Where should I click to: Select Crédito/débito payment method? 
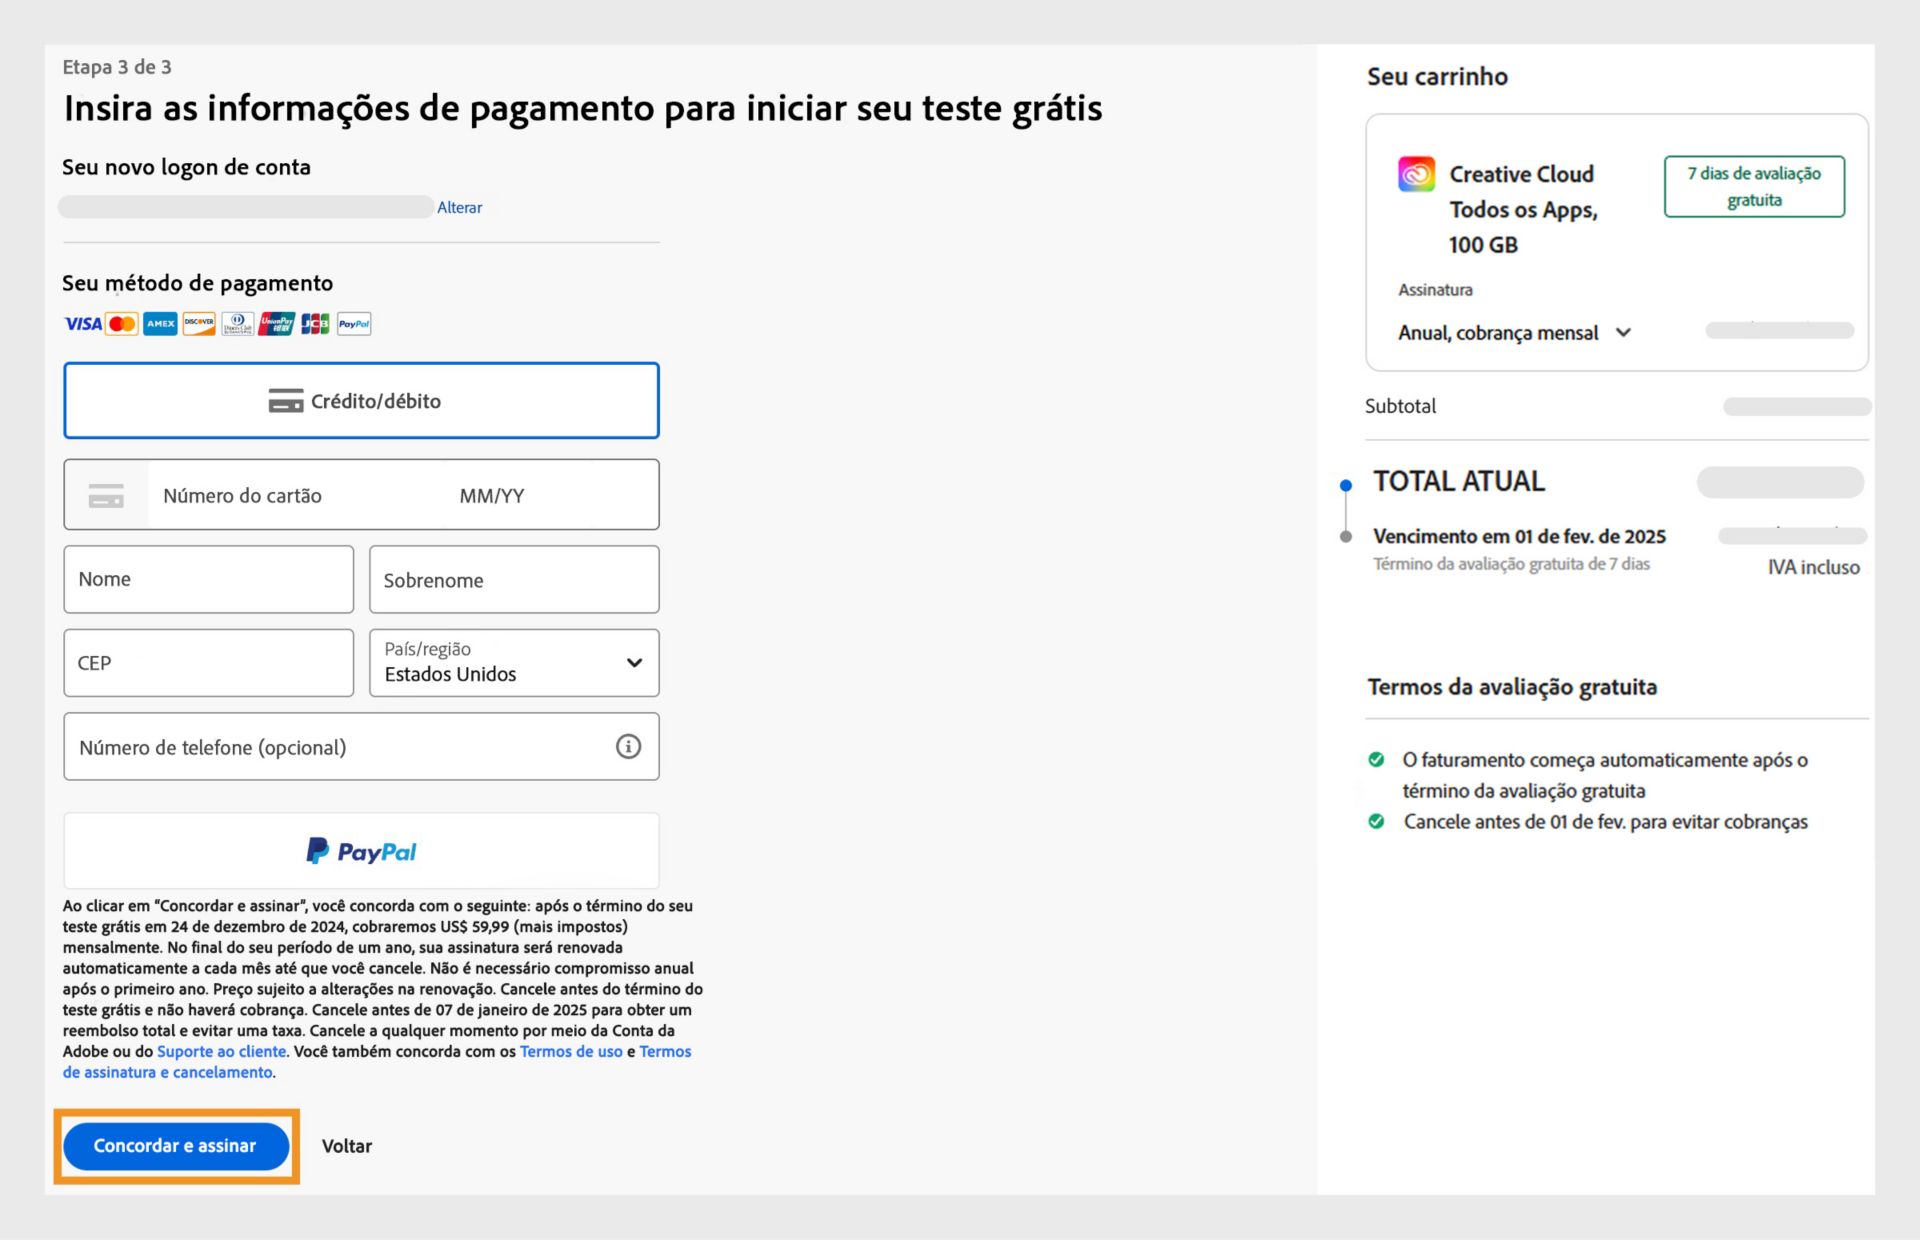click(x=361, y=400)
